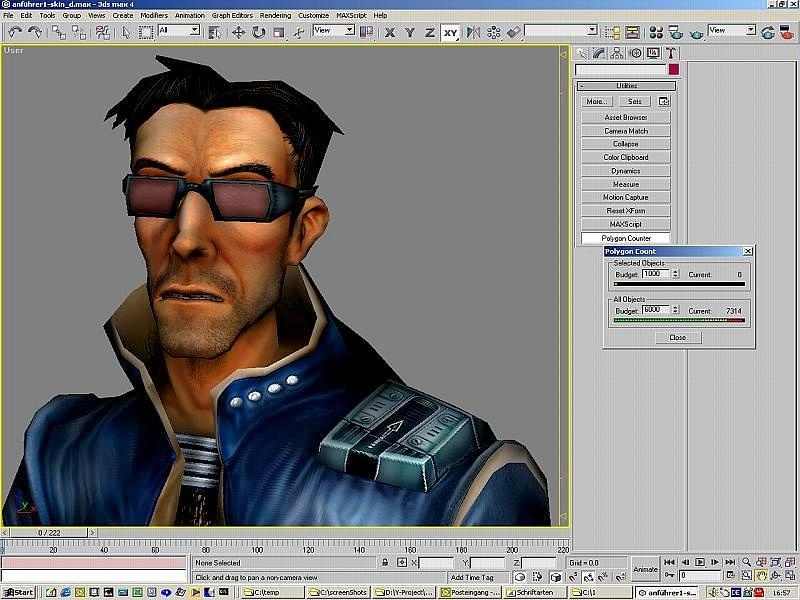Toggle the XY plane constraint
The width and height of the screenshot is (800, 600).
click(450, 32)
